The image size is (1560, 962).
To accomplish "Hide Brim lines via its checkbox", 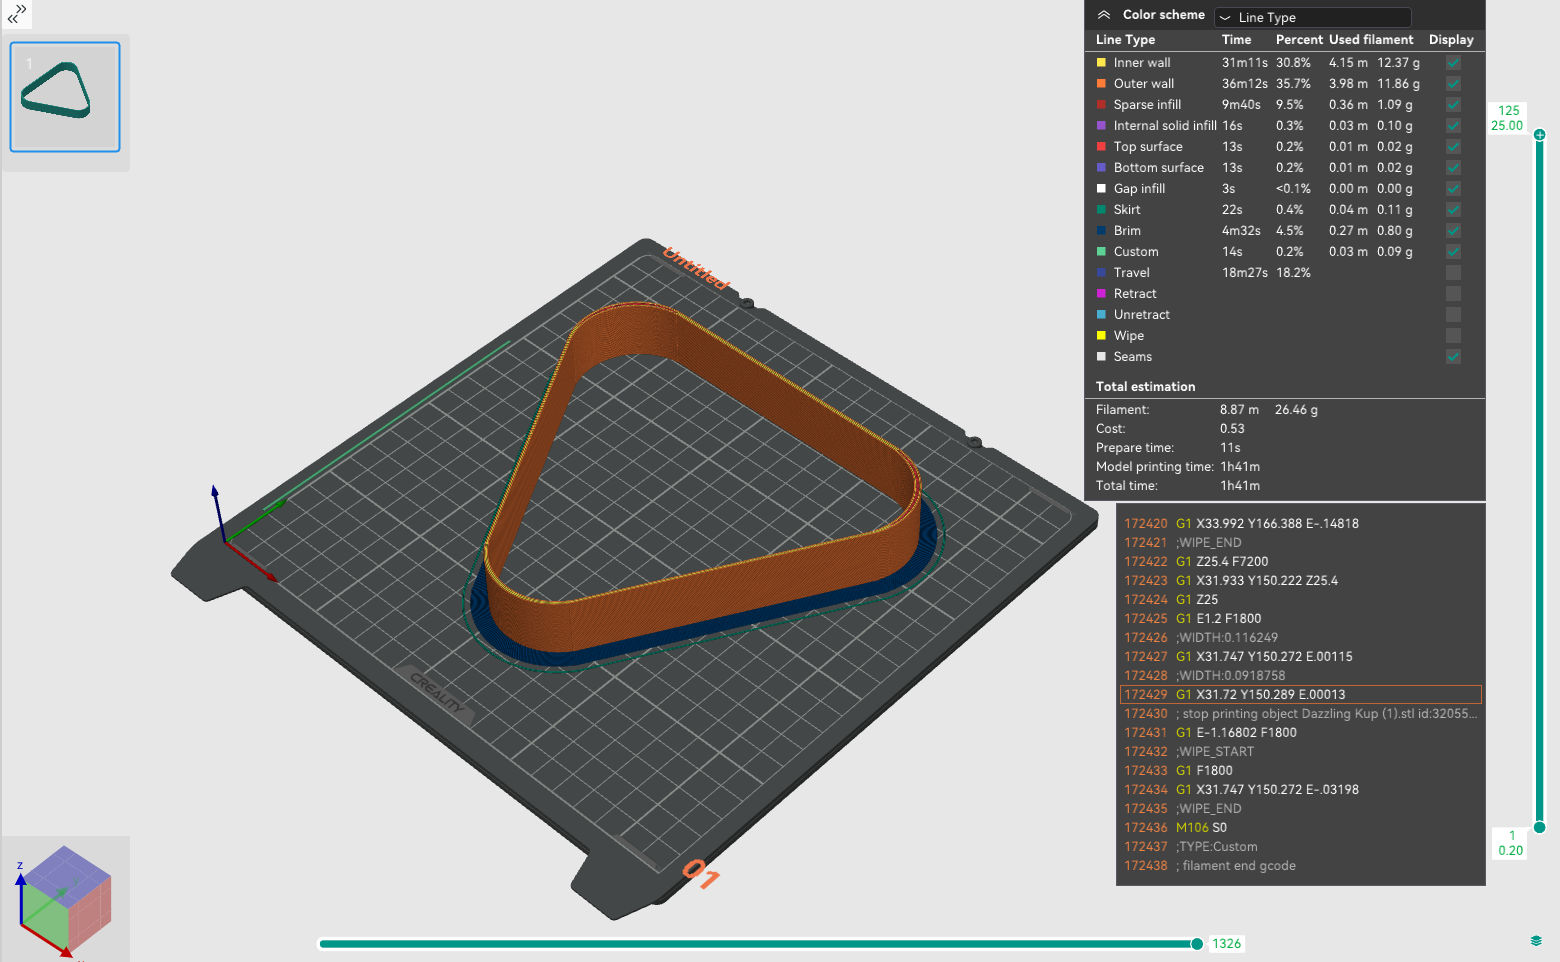I will (x=1453, y=231).
